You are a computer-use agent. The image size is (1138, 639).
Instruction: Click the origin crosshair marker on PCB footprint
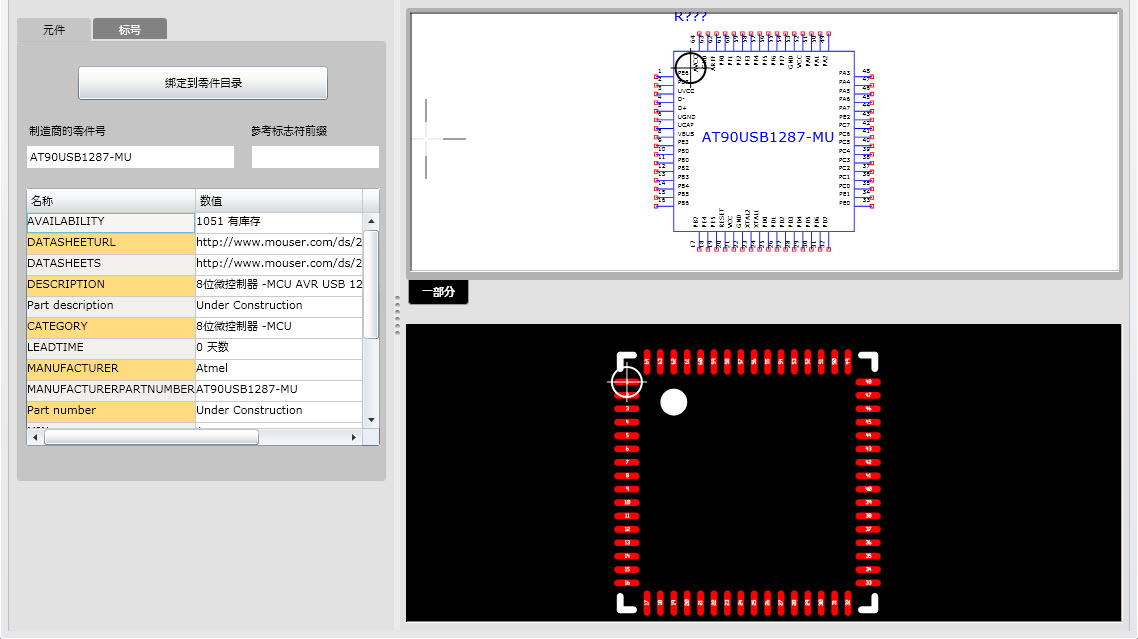626,382
